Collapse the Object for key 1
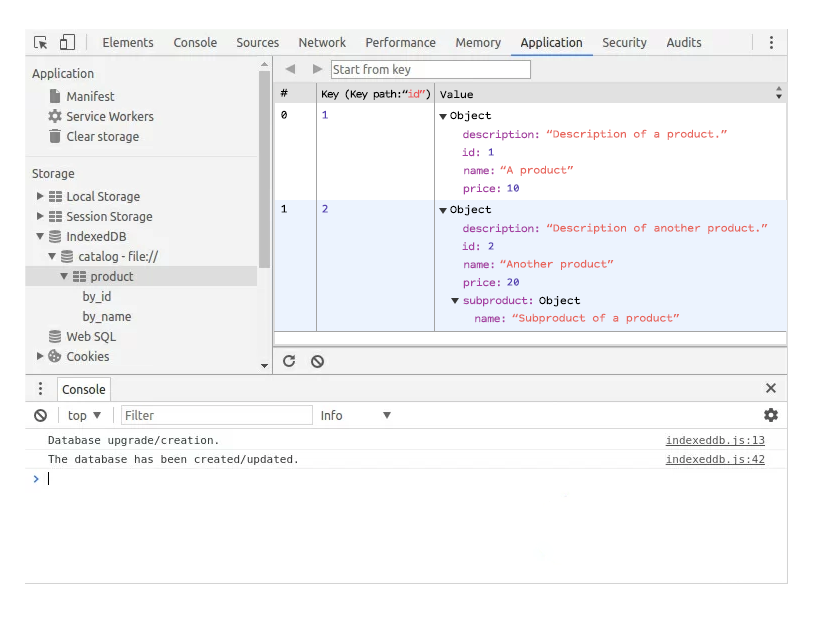Viewport: 820px width, 625px height. point(443,116)
